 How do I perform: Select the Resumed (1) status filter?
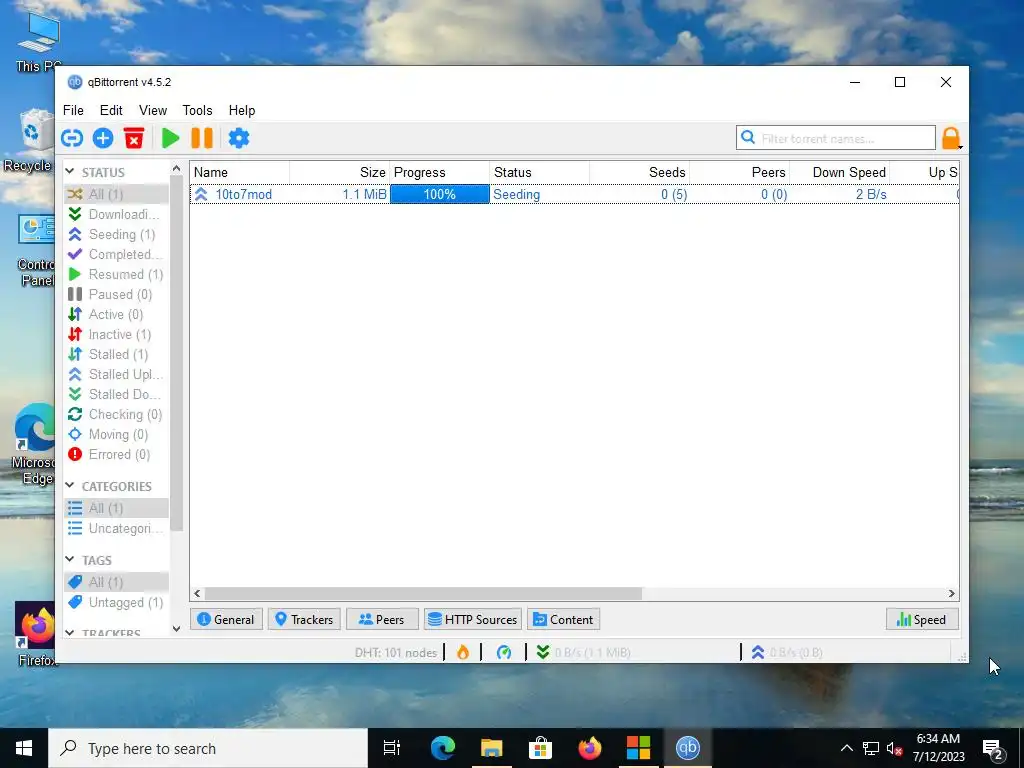[116, 274]
